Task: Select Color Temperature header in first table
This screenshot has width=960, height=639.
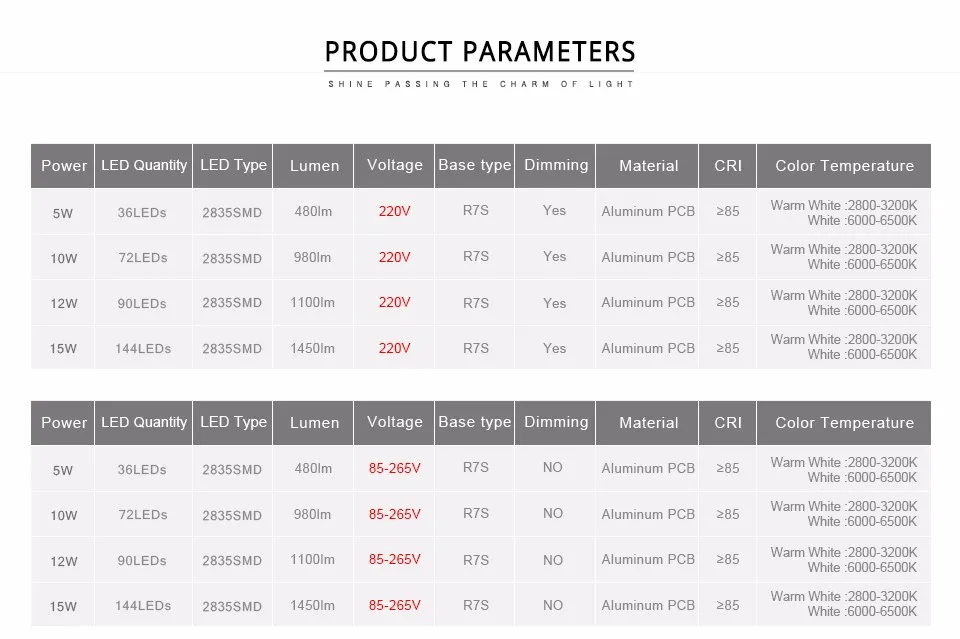Action: point(844,166)
